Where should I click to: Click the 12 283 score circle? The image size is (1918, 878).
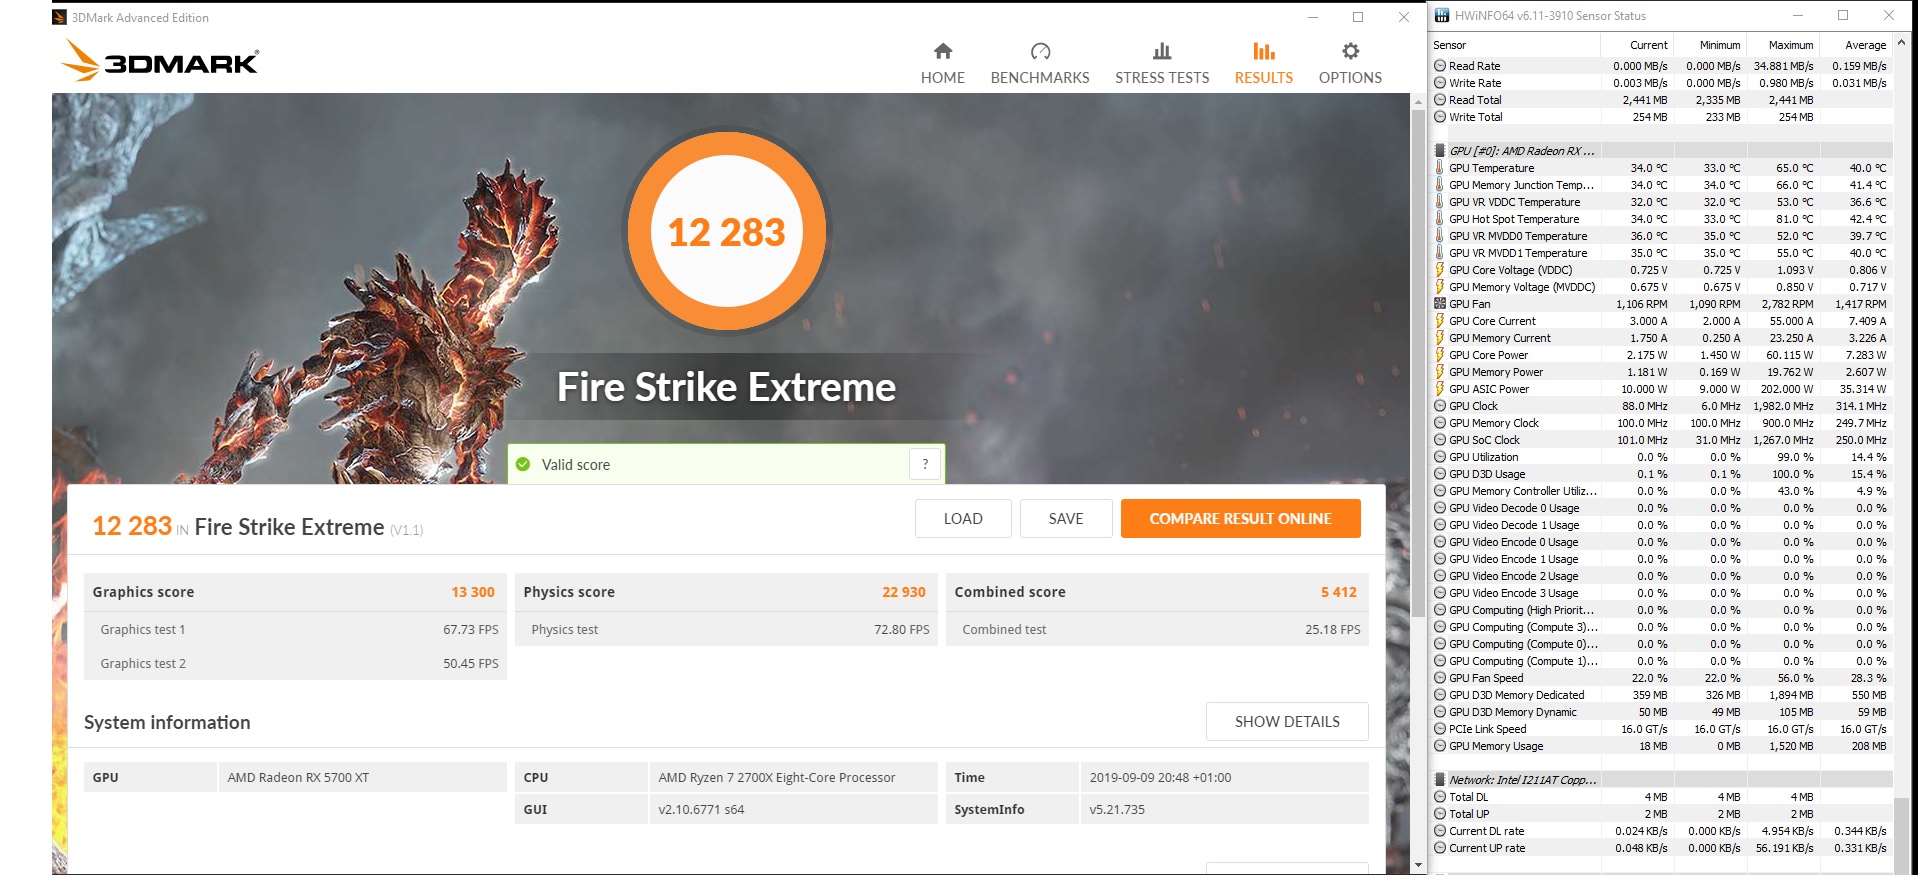point(727,232)
